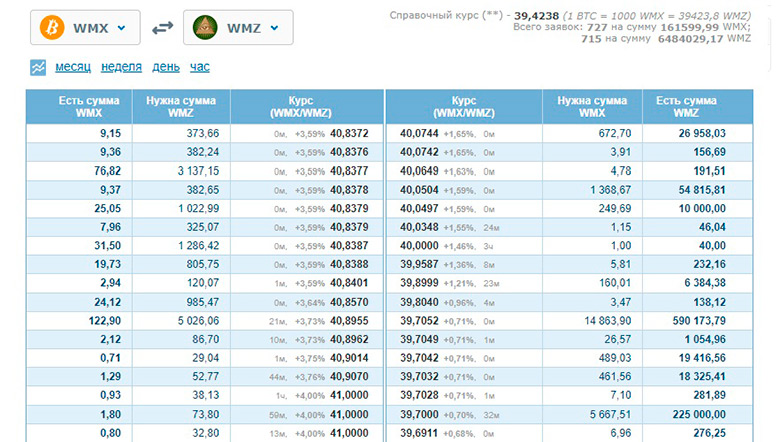The image size is (780, 442).
Task: Click the 'Нужна сумма WMZ' column header
Action: point(181,106)
